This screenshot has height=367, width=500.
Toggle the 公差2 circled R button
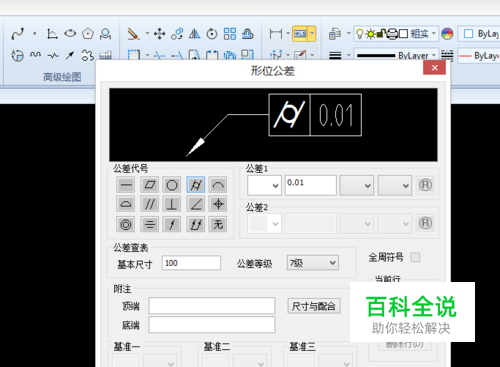pyautogui.click(x=425, y=223)
